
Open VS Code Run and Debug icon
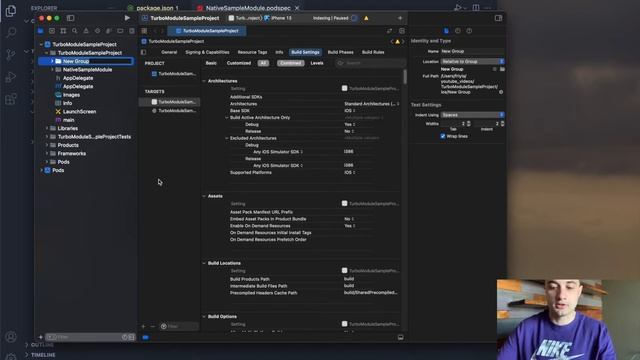coord(11,77)
